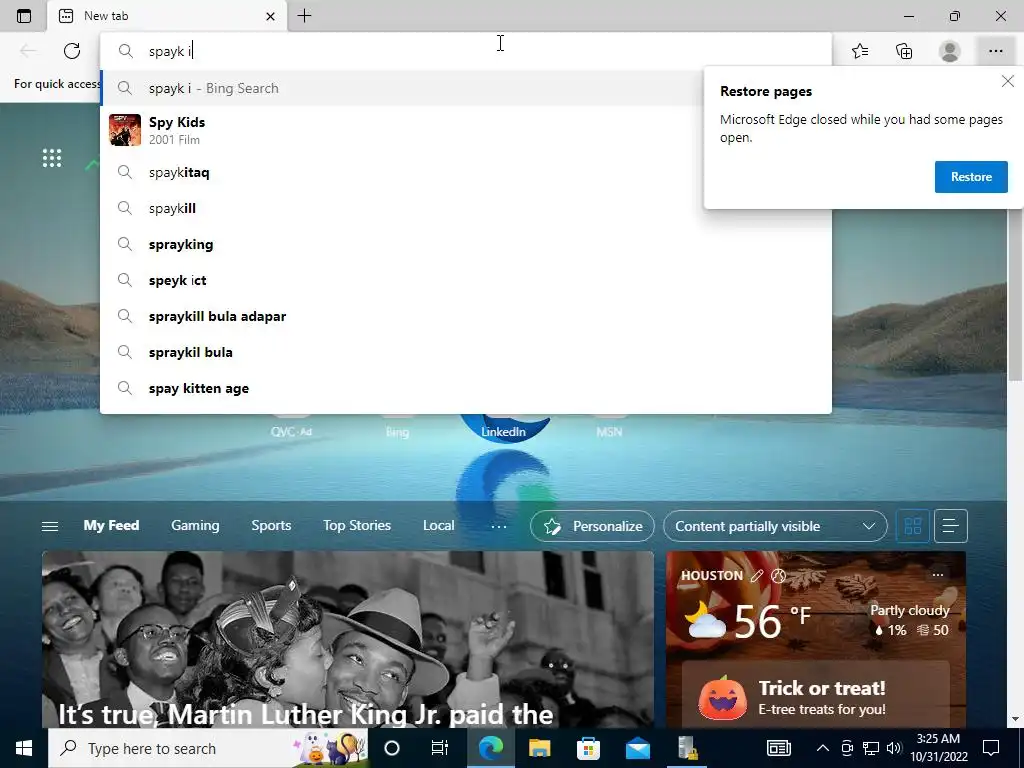Choose the 'spaykitaq' suggestion
This screenshot has width=1024, height=768.
[466, 172]
